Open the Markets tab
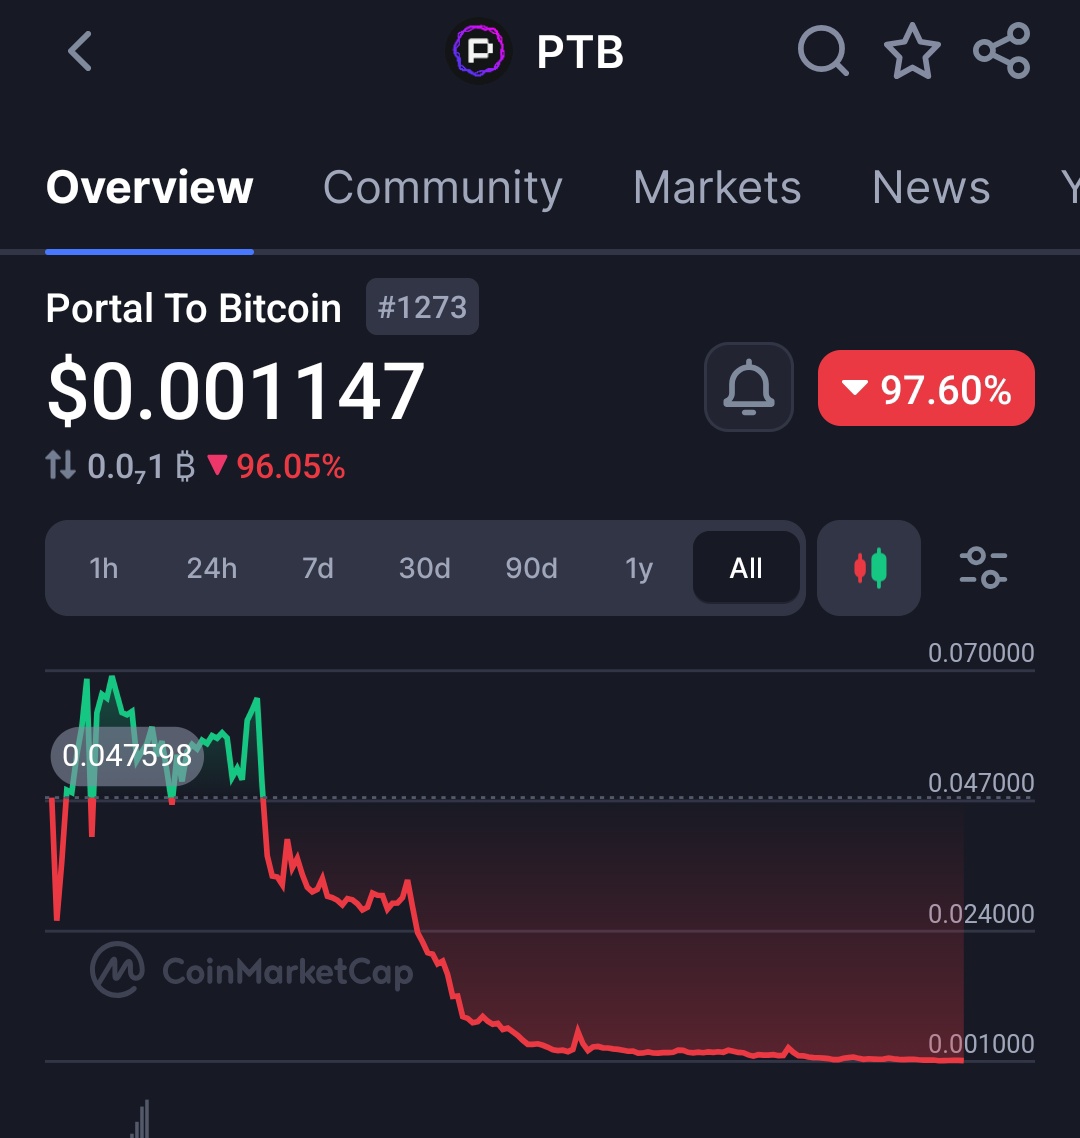Image resolution: width=1080 pixels, height=1138 pixels. 717,187
